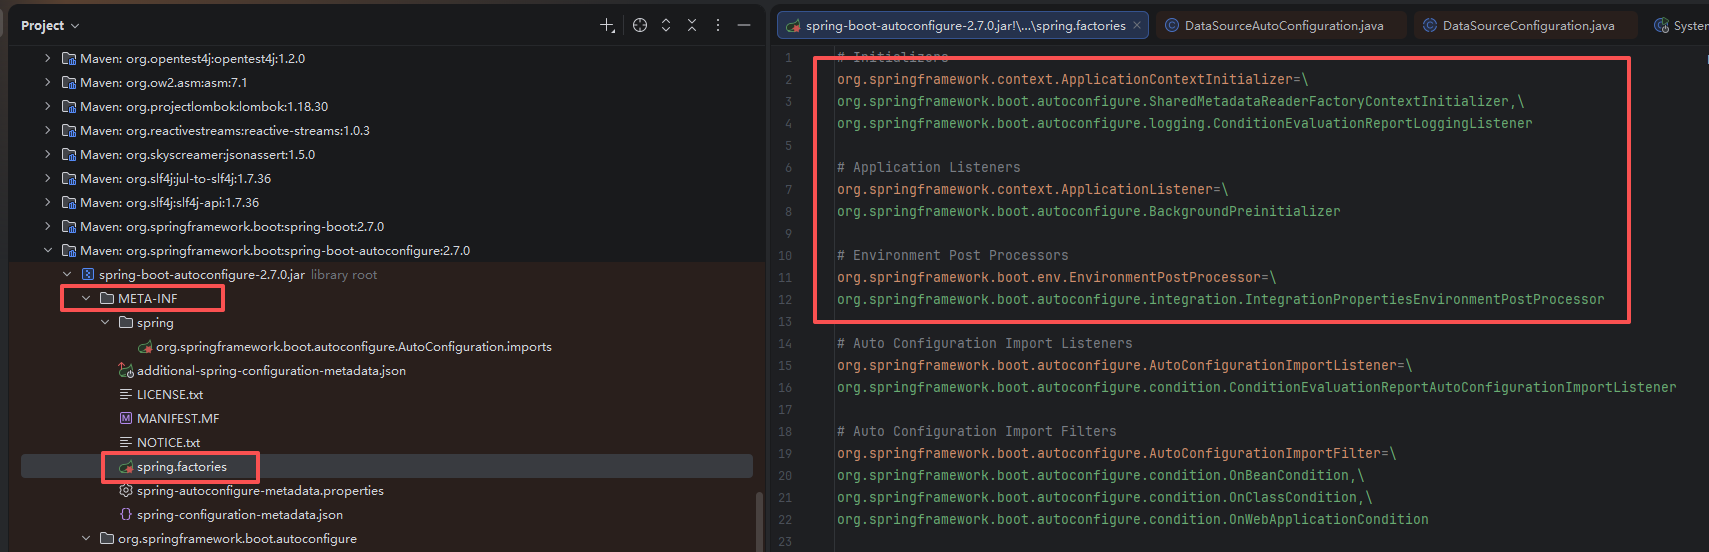Image resolution: width=1709 pixels, height=552 pixels.
Task: Select spring-configuration-metadata.json file
Action: [240, 515]
